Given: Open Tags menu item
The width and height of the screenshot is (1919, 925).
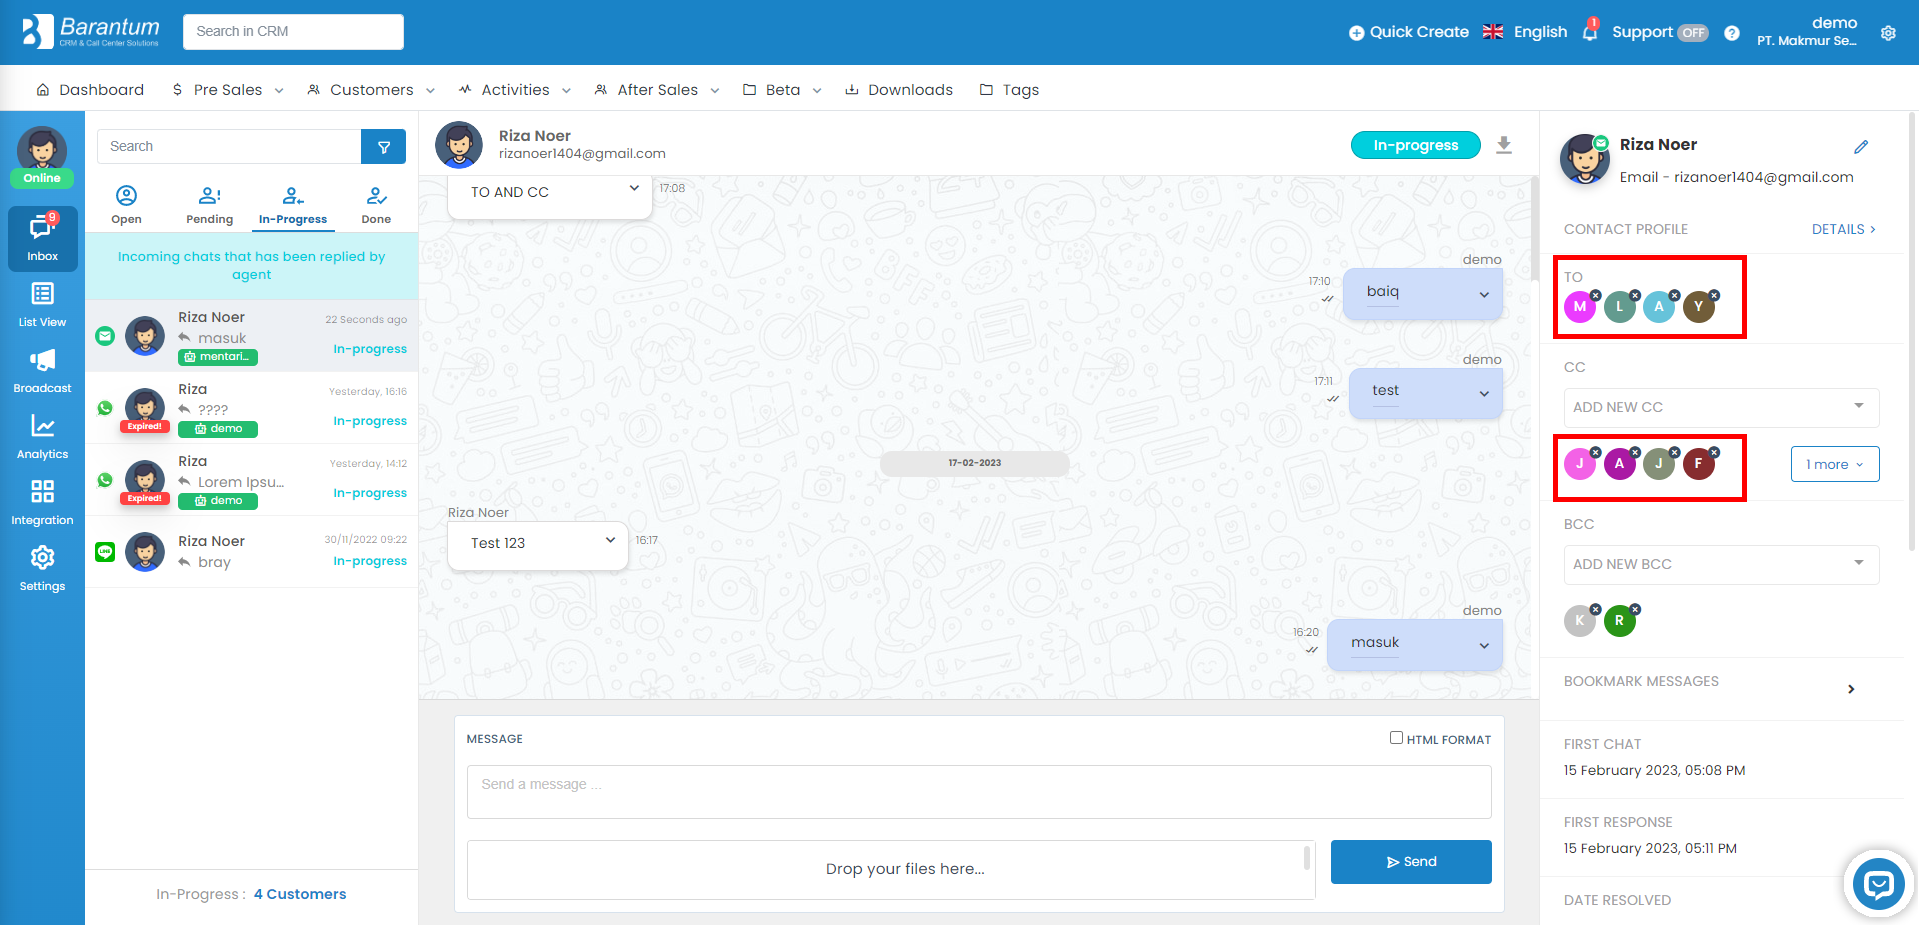Looking at the screenshot, I should 1009,90.
